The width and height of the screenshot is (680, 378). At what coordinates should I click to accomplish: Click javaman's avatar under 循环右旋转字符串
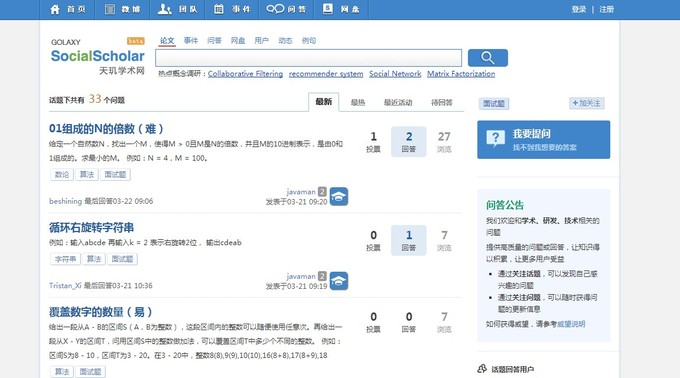pyautogui.click(x=339, y=281)
